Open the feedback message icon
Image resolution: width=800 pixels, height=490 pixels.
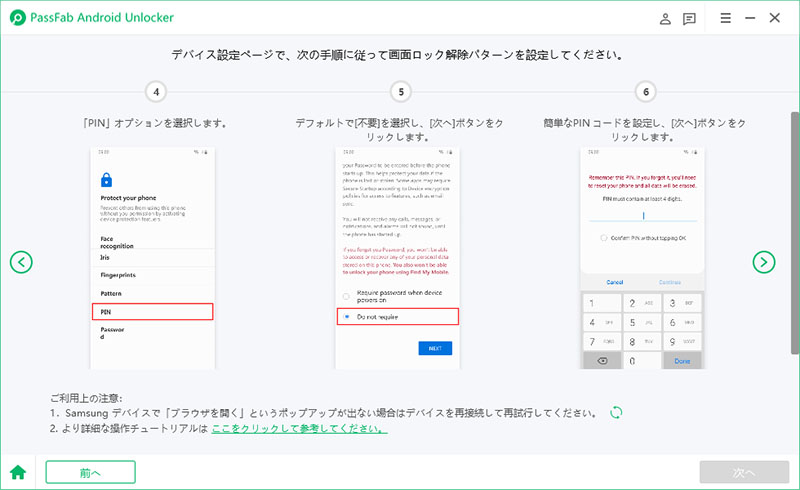click(689, 19)
